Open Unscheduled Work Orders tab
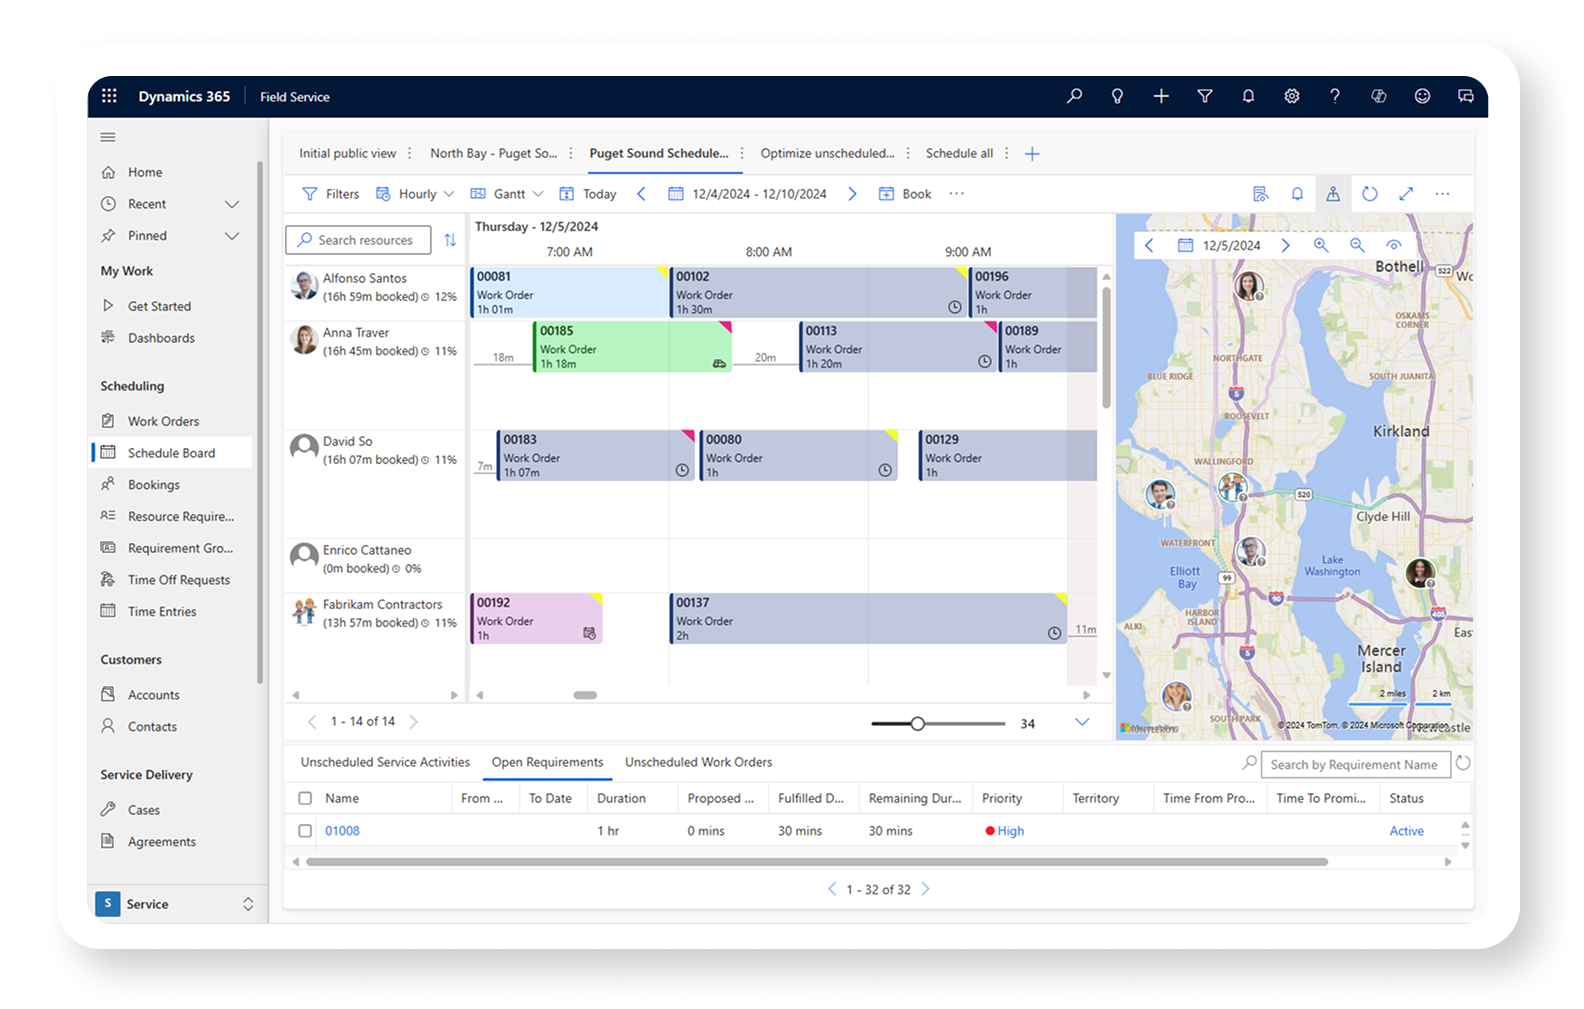1584x1009 pixels. [698, 762]
